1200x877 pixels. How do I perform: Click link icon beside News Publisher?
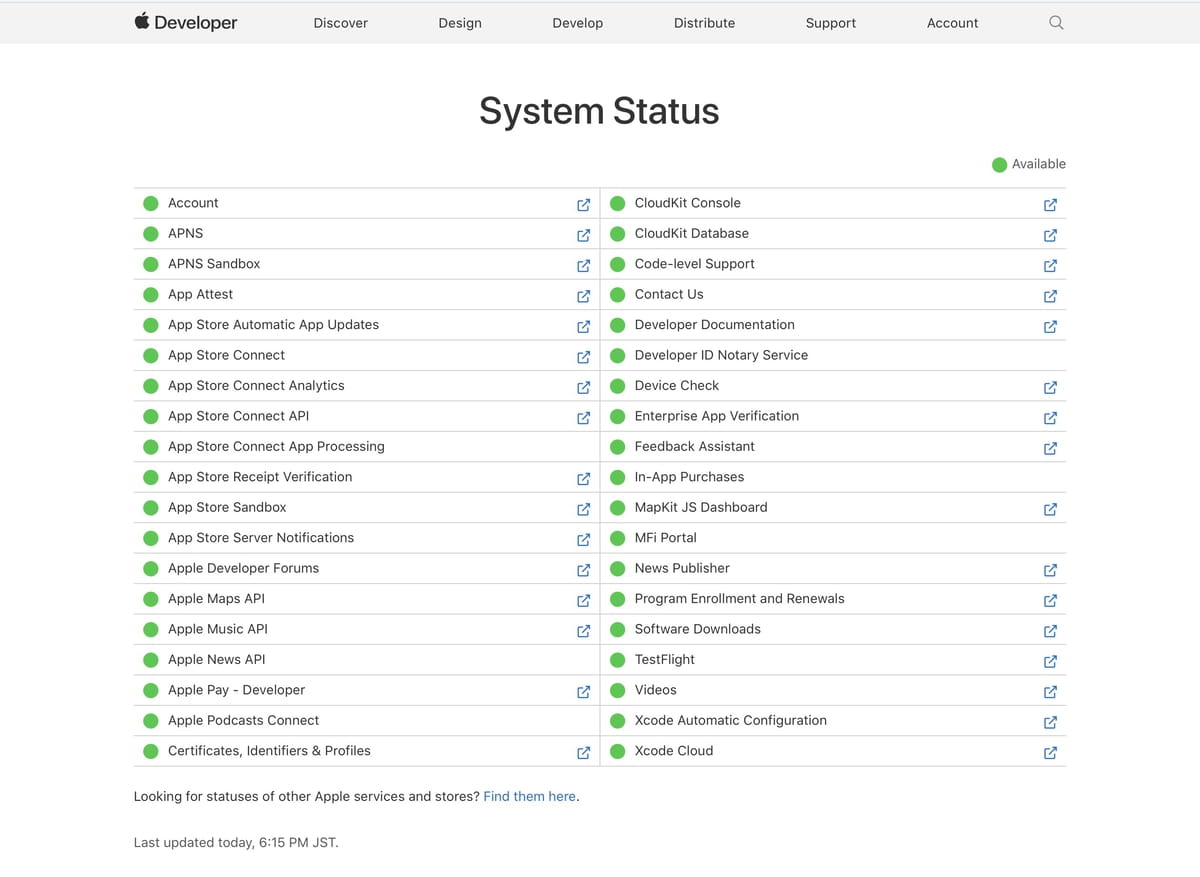1050,570
